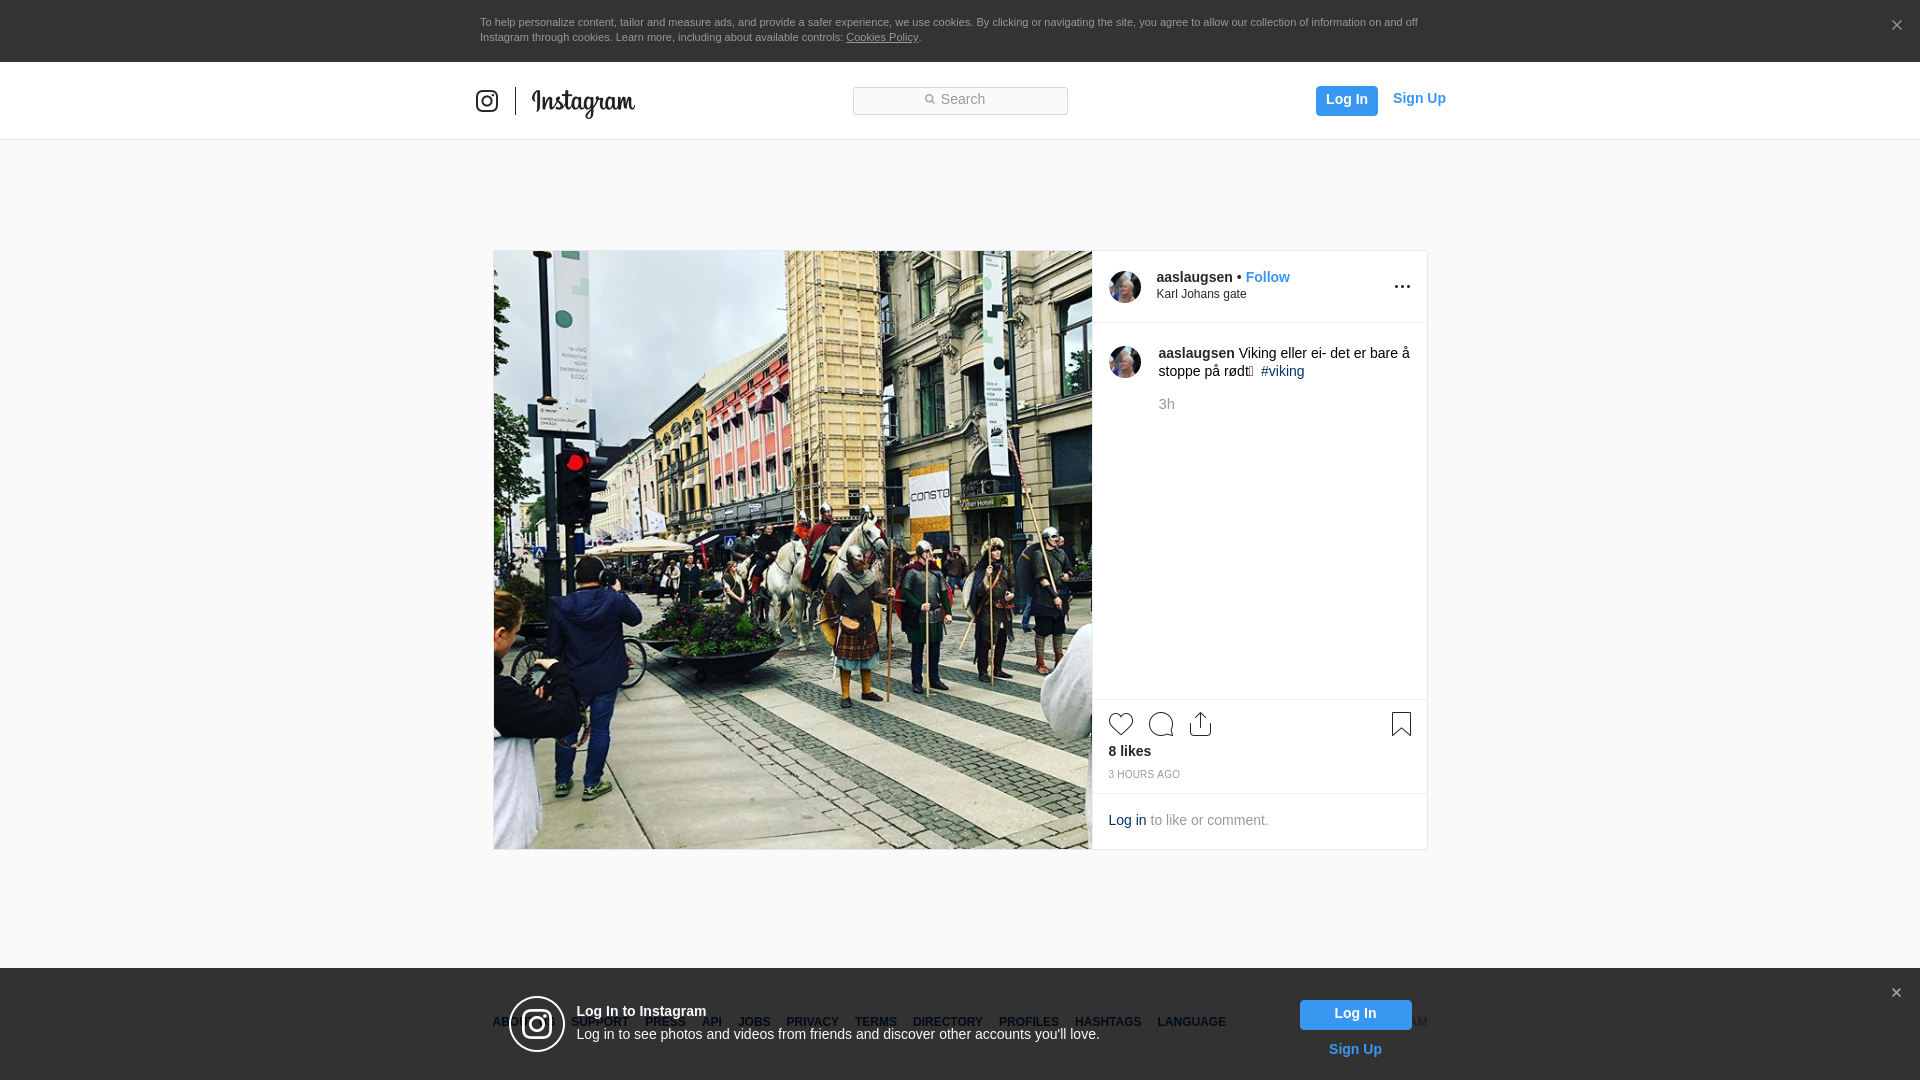1920x1080 pixels.
Task: Follow the aaslaugsen account
Action: tap(1267, 277)
